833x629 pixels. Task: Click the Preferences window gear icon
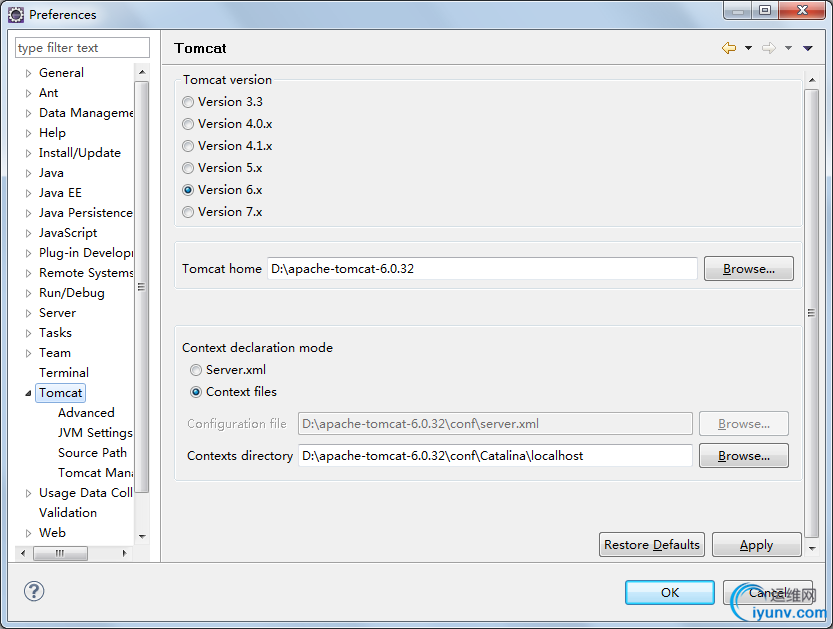tap(16, 15)
